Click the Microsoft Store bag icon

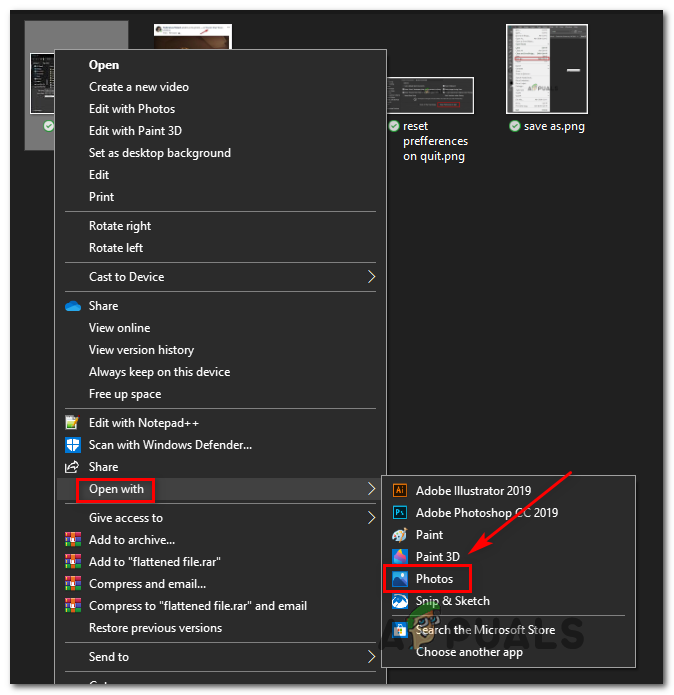400,630
